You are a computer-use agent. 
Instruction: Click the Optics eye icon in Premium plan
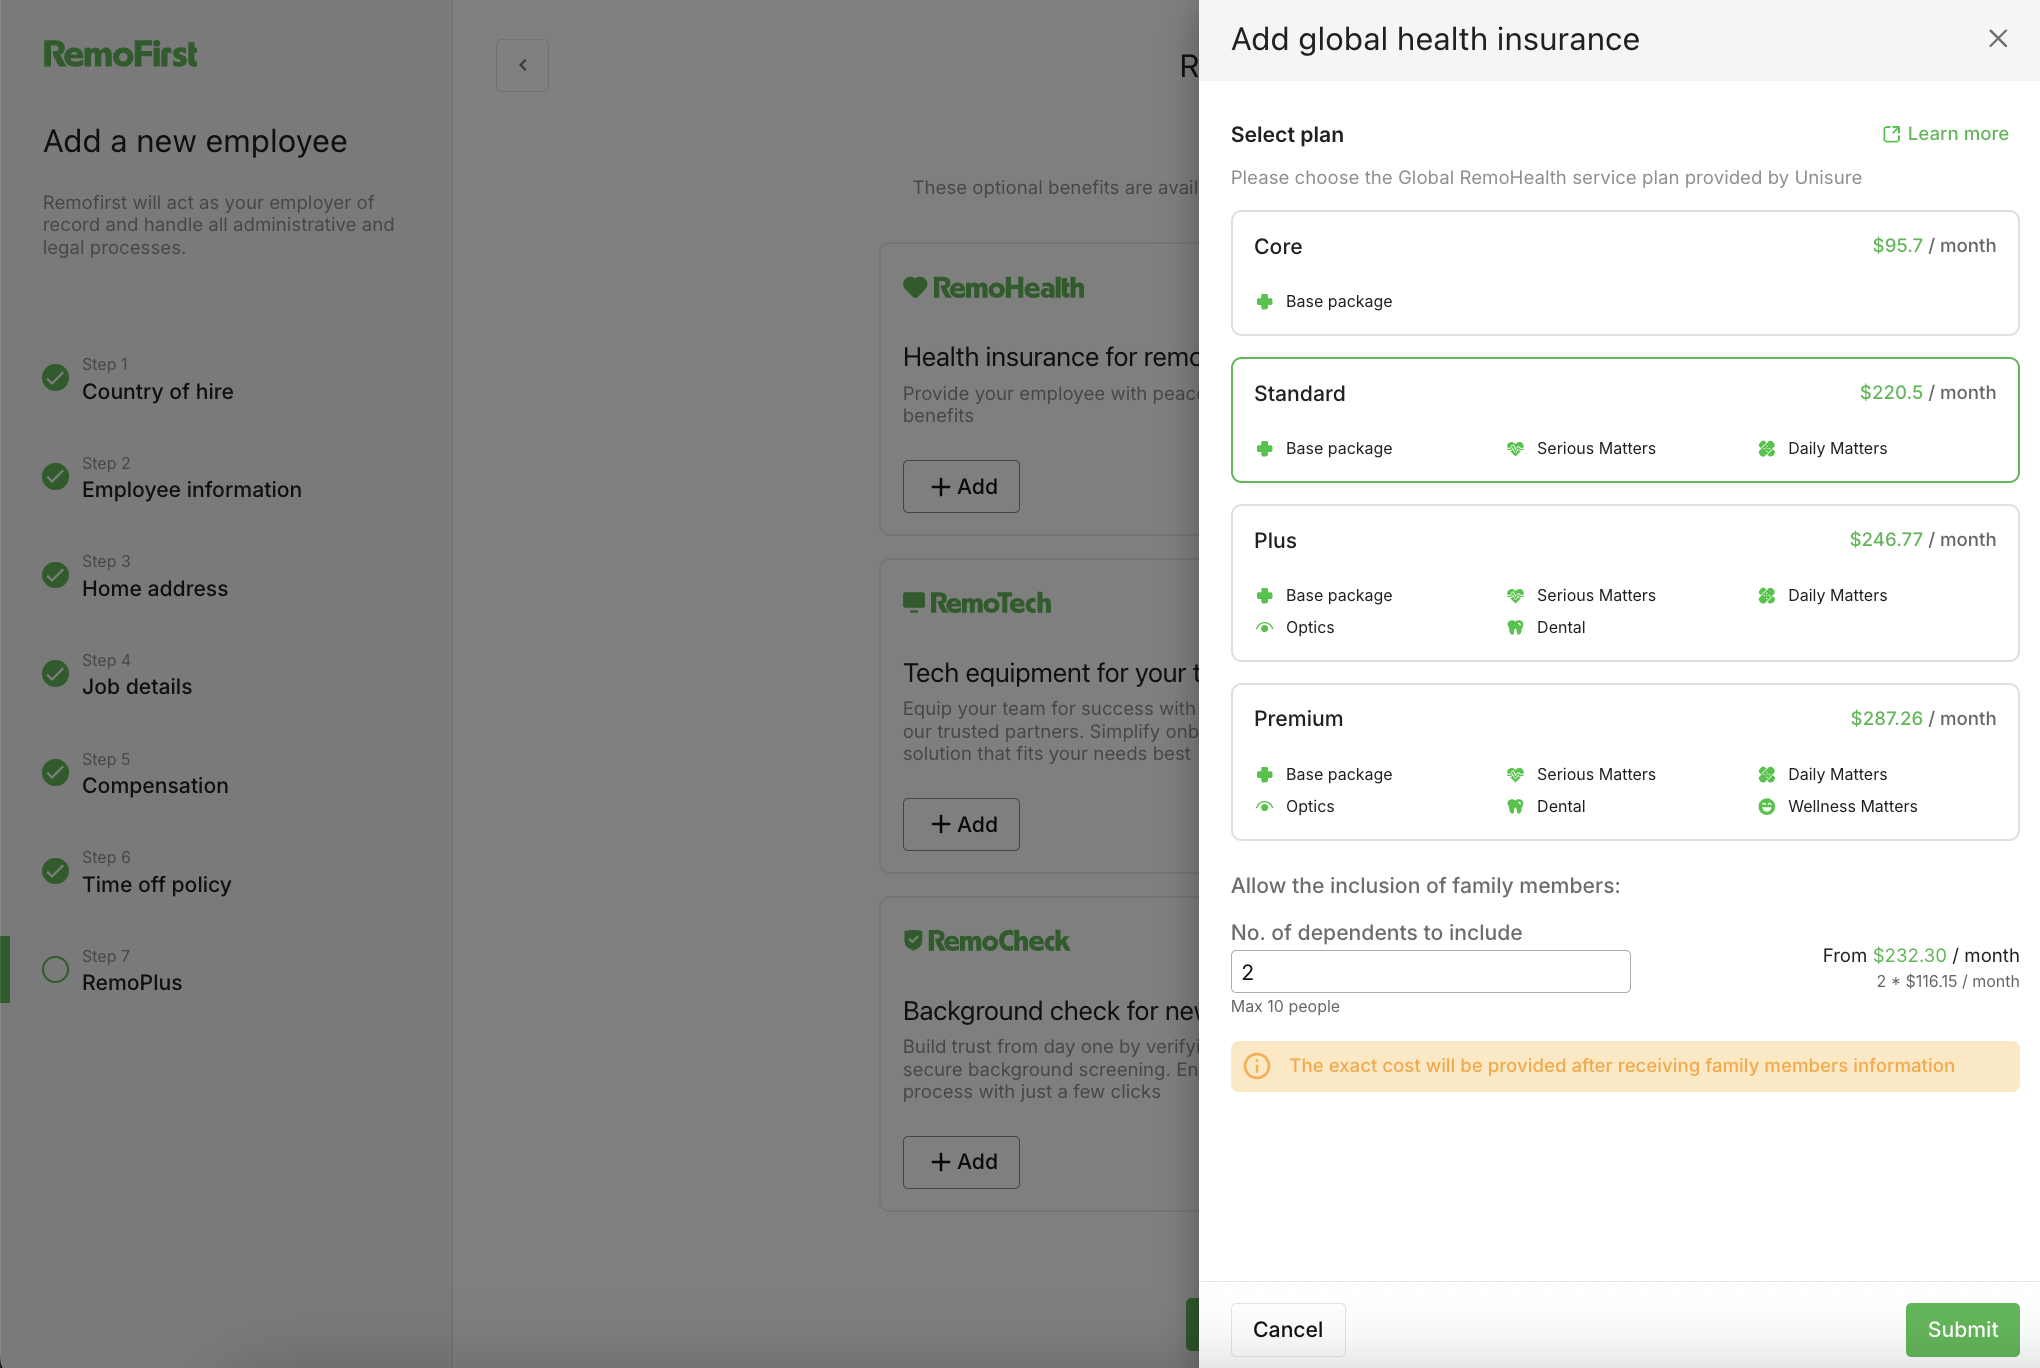click(1264, 806)
